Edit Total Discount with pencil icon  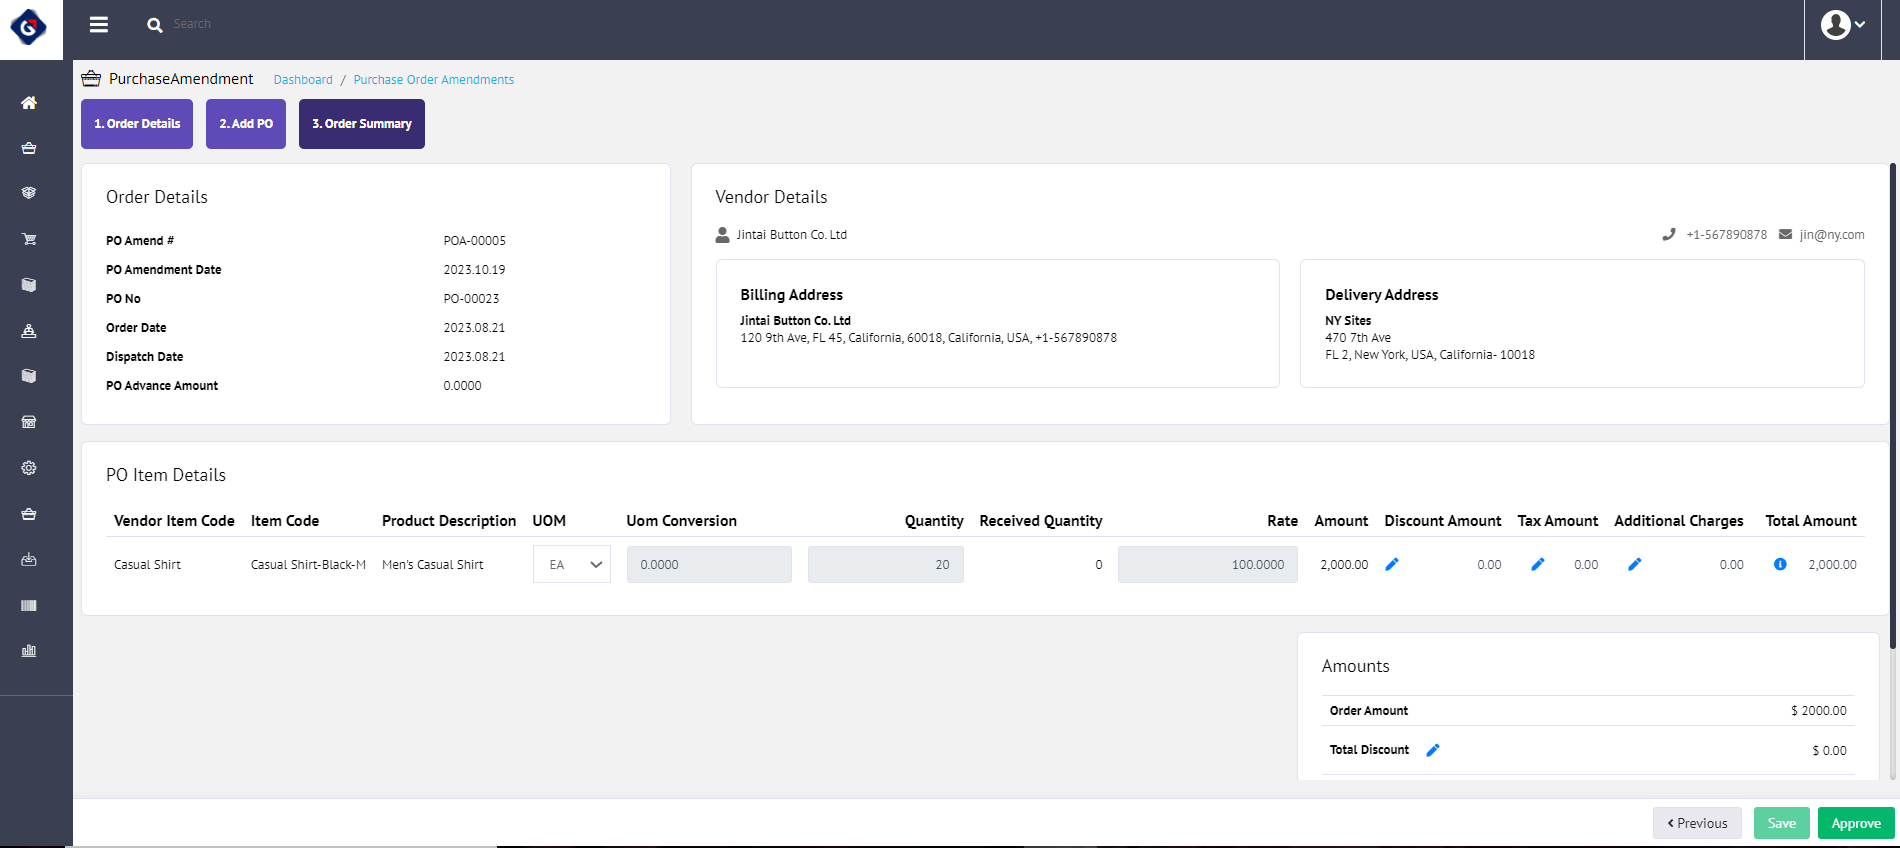[x=1433, y=751]
